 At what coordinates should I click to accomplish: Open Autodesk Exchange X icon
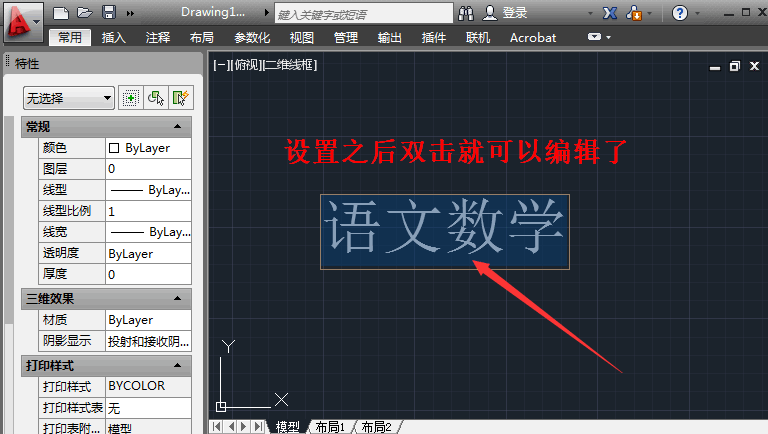click(610, 13)
